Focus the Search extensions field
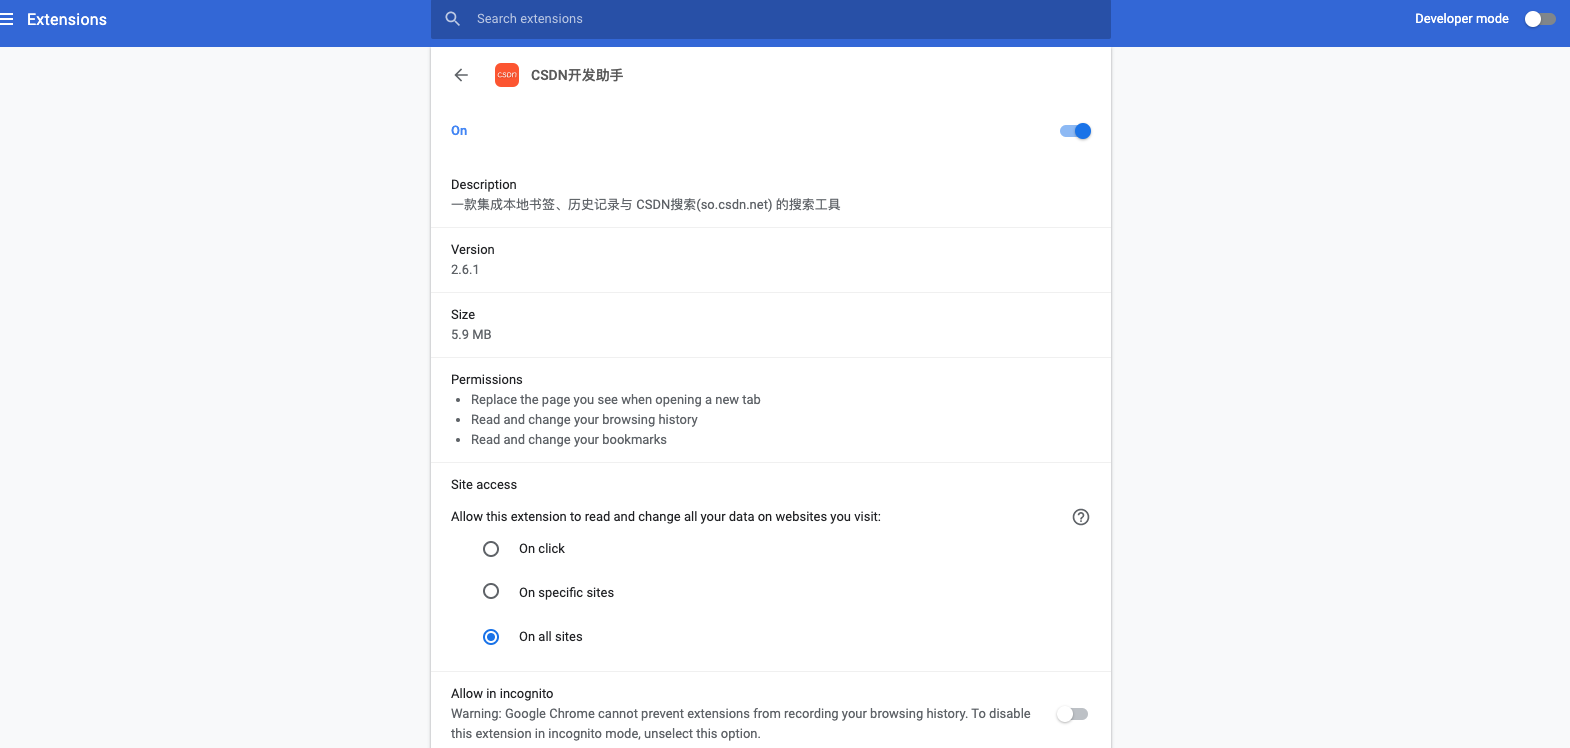Image resolution: width=1570 pixels, height=748 pixels. click(770, 19)
